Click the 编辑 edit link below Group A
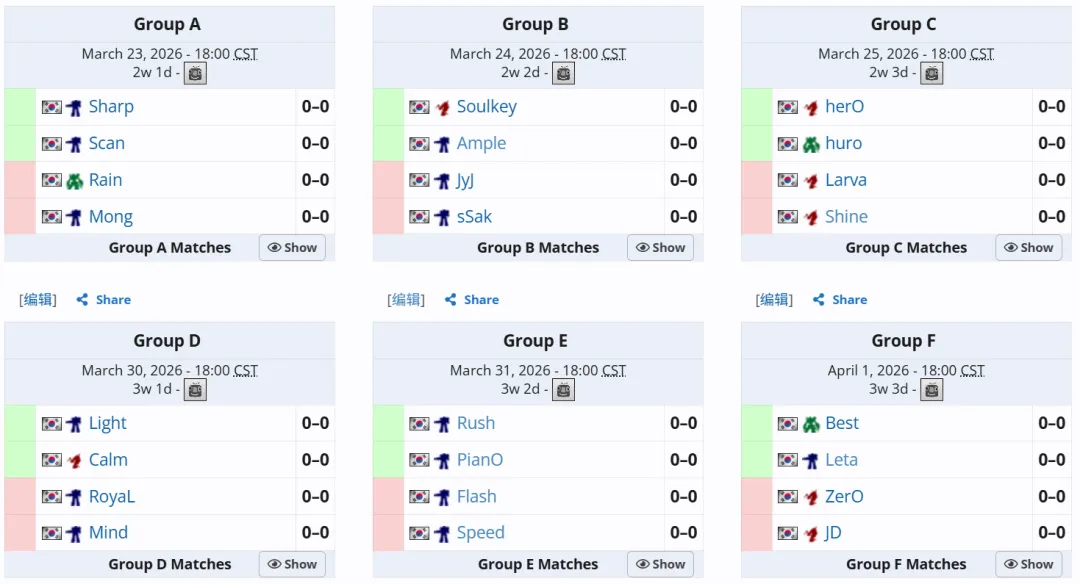The width and height of the screenshot is (1080, 584). click(x=39, y=300)
